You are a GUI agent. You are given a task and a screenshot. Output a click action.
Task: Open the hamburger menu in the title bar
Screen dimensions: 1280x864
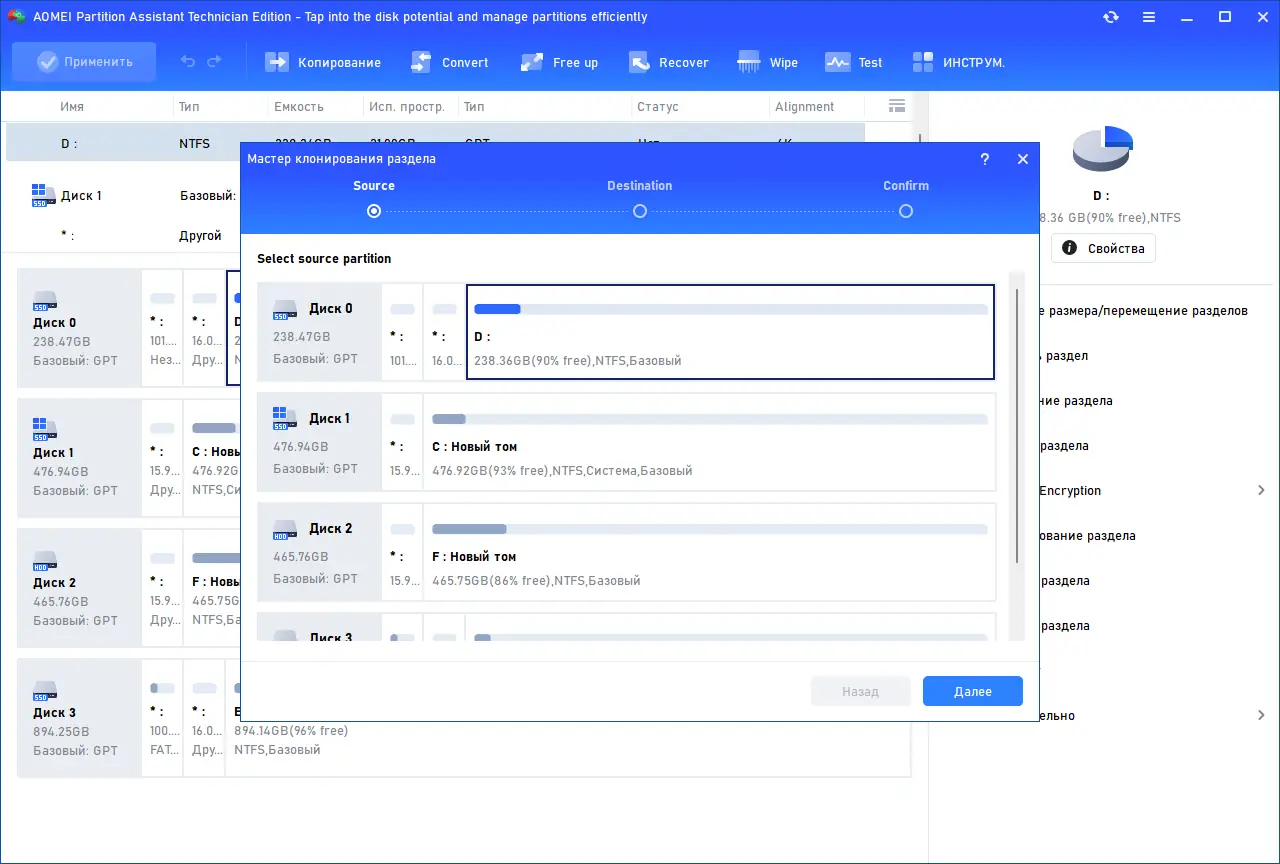click(1148, 17)
